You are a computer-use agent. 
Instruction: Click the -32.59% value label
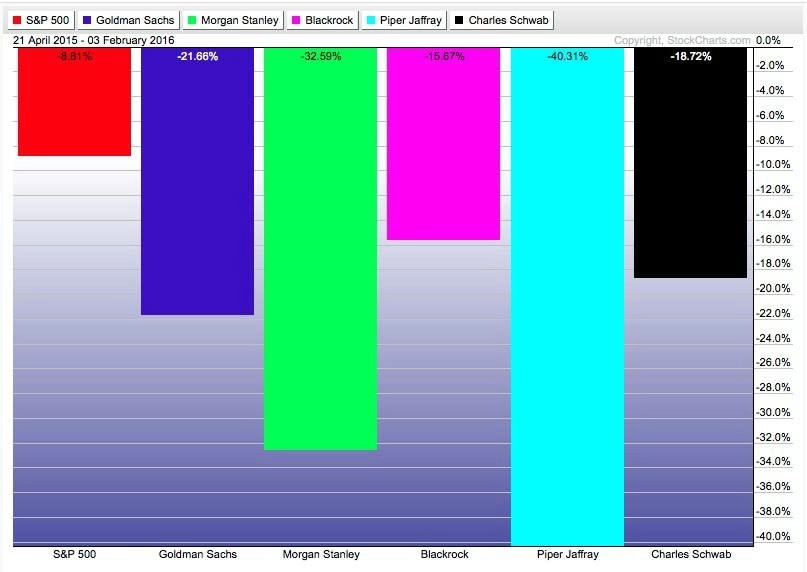pos(321,56)
